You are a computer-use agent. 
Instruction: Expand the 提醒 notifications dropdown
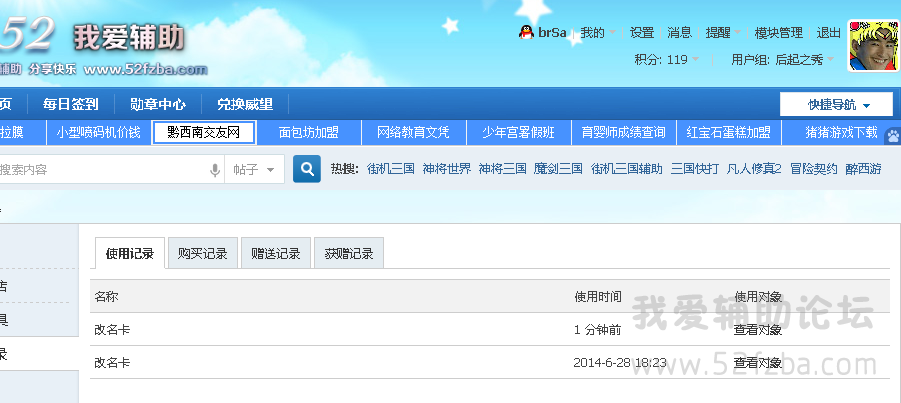722,33
